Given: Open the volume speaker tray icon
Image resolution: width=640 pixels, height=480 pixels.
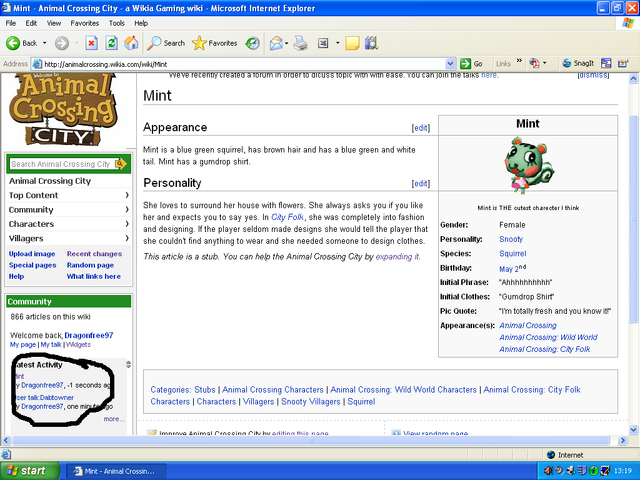Looking at the screenshot, I should point(548,471).
